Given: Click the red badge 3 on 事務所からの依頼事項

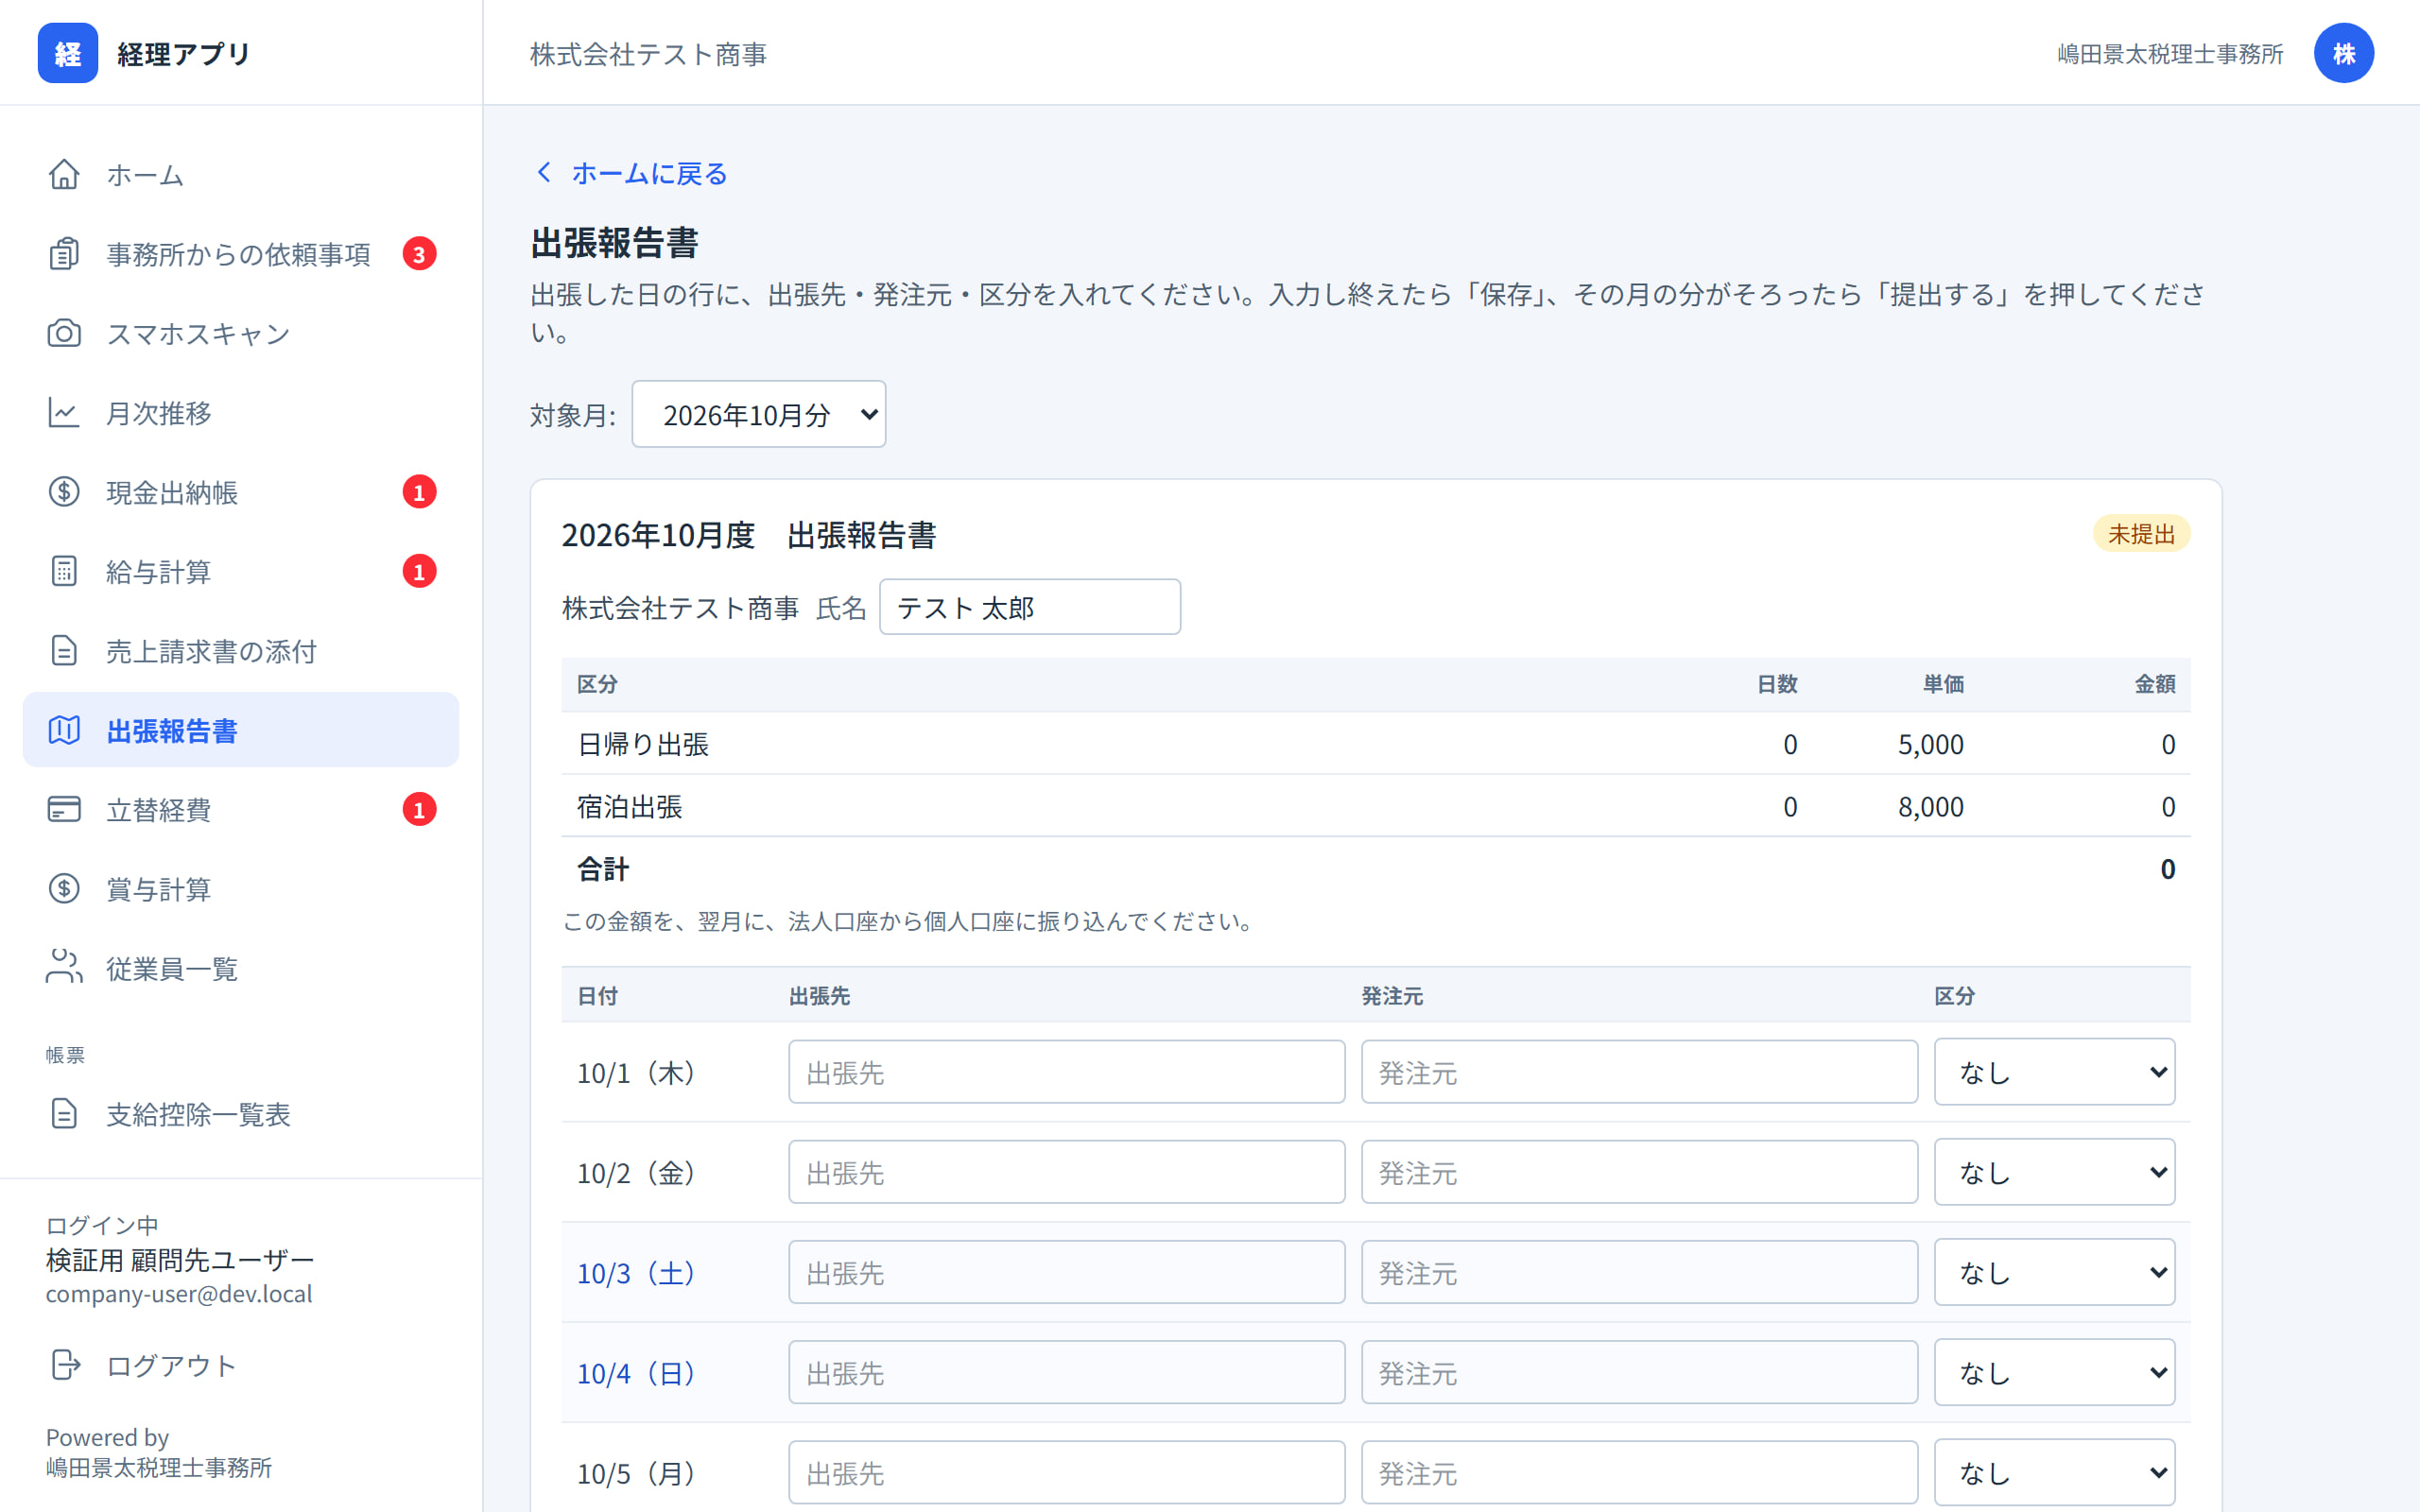Looking at the screenshot, I should (419, 254).
